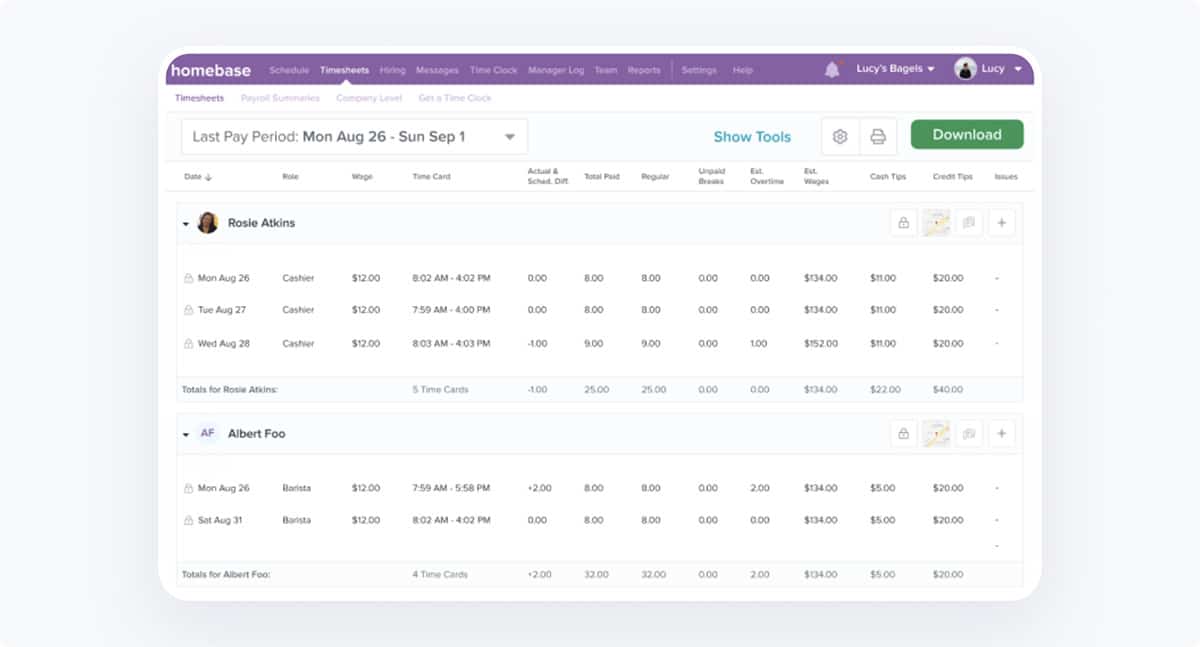Collapse Rosie Atkins' timesheet section
The width and height of the screenshot is (1200, 647).
point(185,222)
